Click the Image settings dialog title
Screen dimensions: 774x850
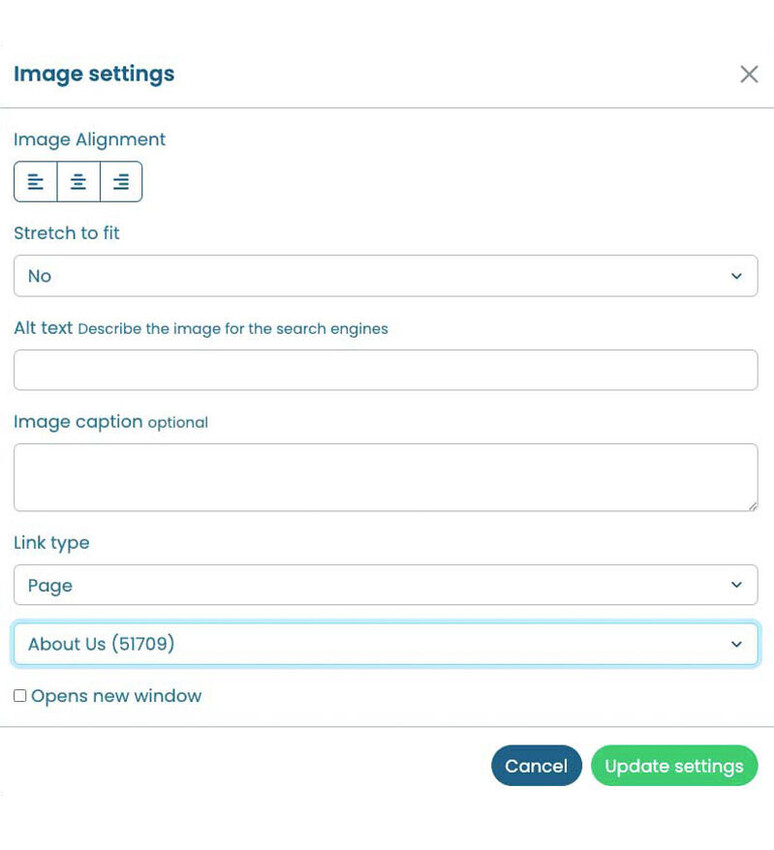tap(93, 73)
